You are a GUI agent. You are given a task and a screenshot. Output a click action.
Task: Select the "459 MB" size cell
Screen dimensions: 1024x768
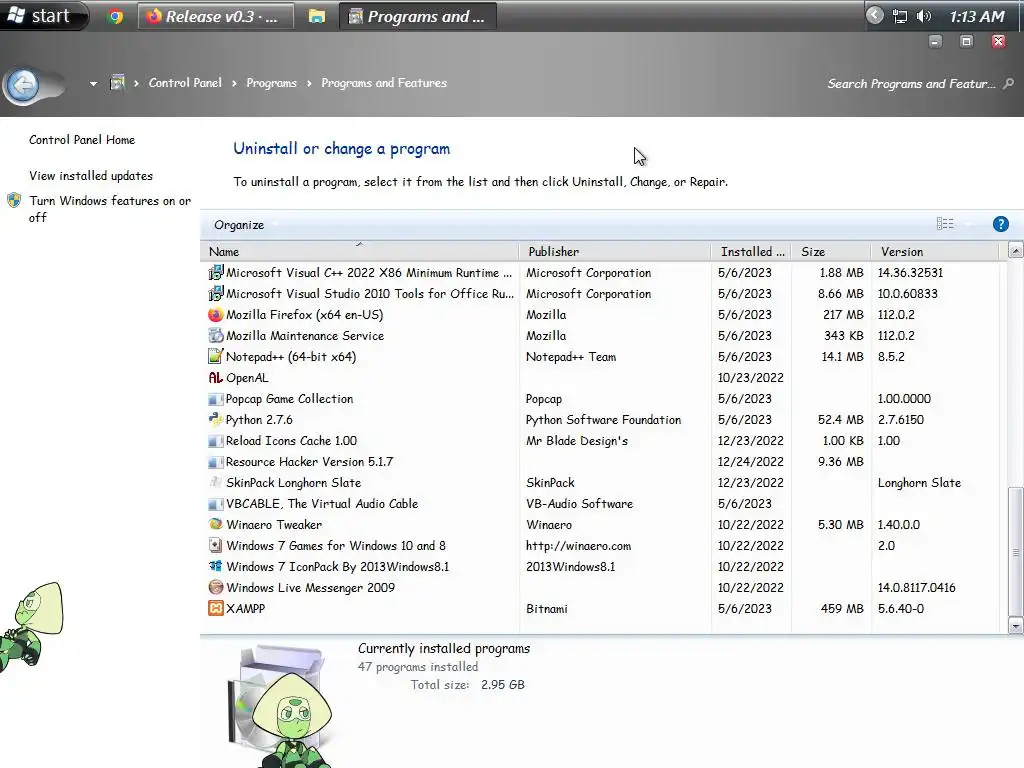pos(842,609)
